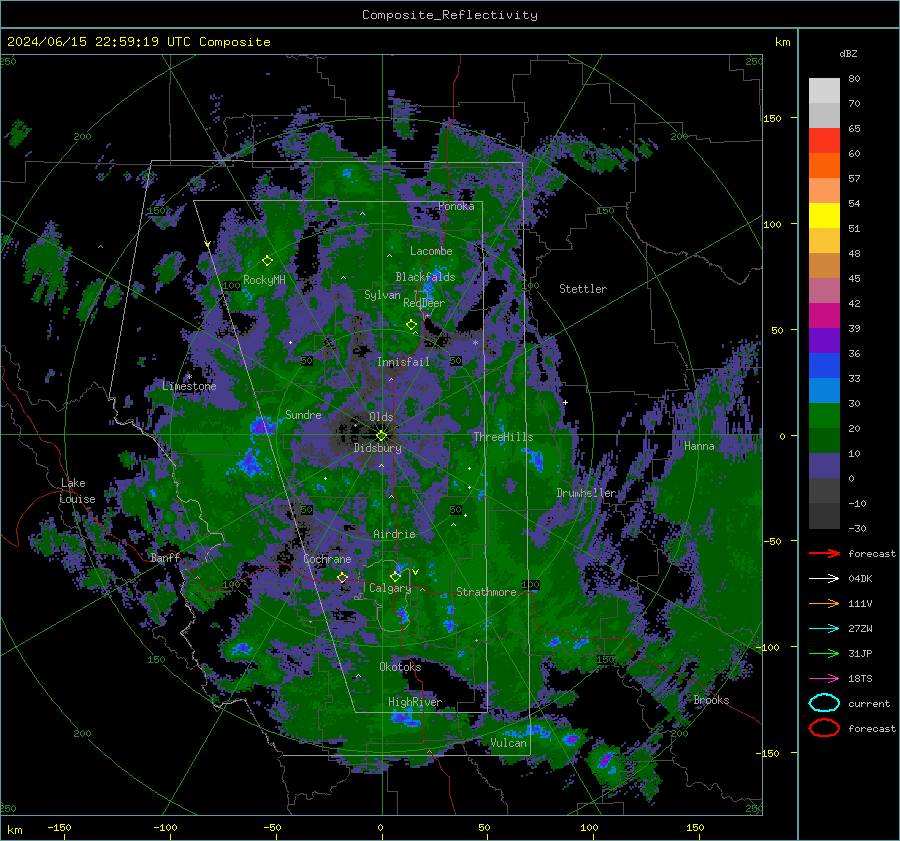Click the dark gray -10 dBZ swatch
This screenshot has width=900, height=841.
[824, 515]
